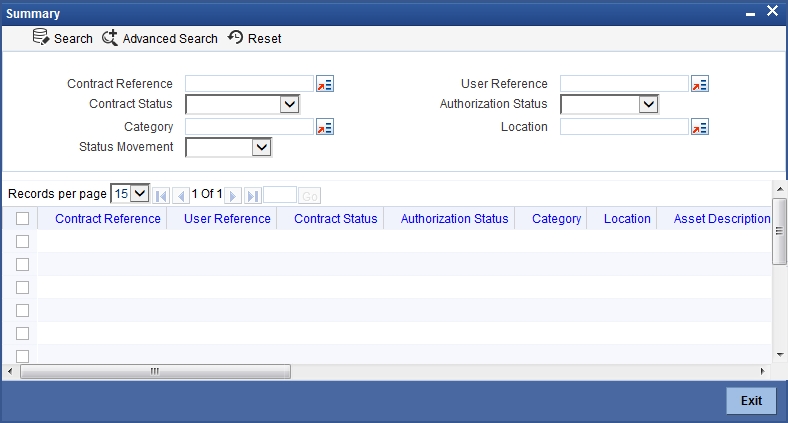Sort by Contract Reference column header
Viewport: 788px width, 423px height.
tap(108, 219)
